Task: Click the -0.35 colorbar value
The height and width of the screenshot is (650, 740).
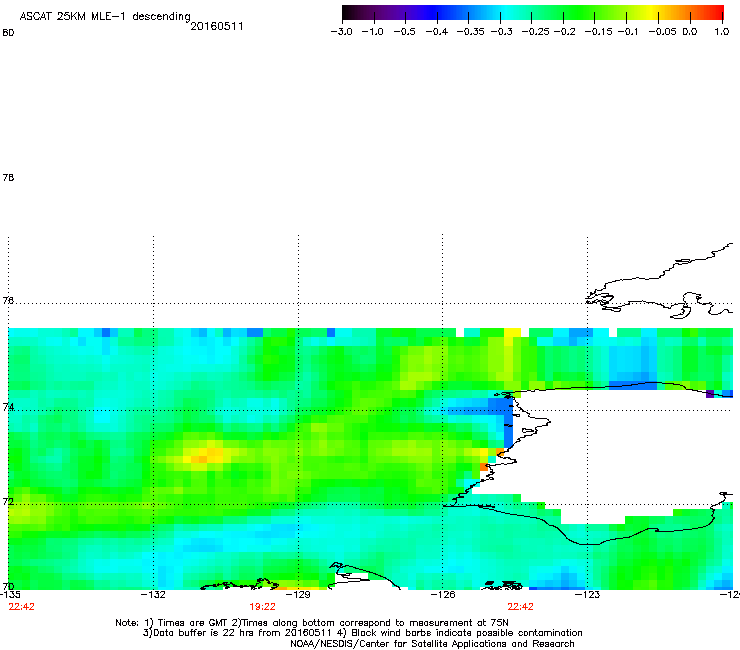Action: (x=471, y=32)
